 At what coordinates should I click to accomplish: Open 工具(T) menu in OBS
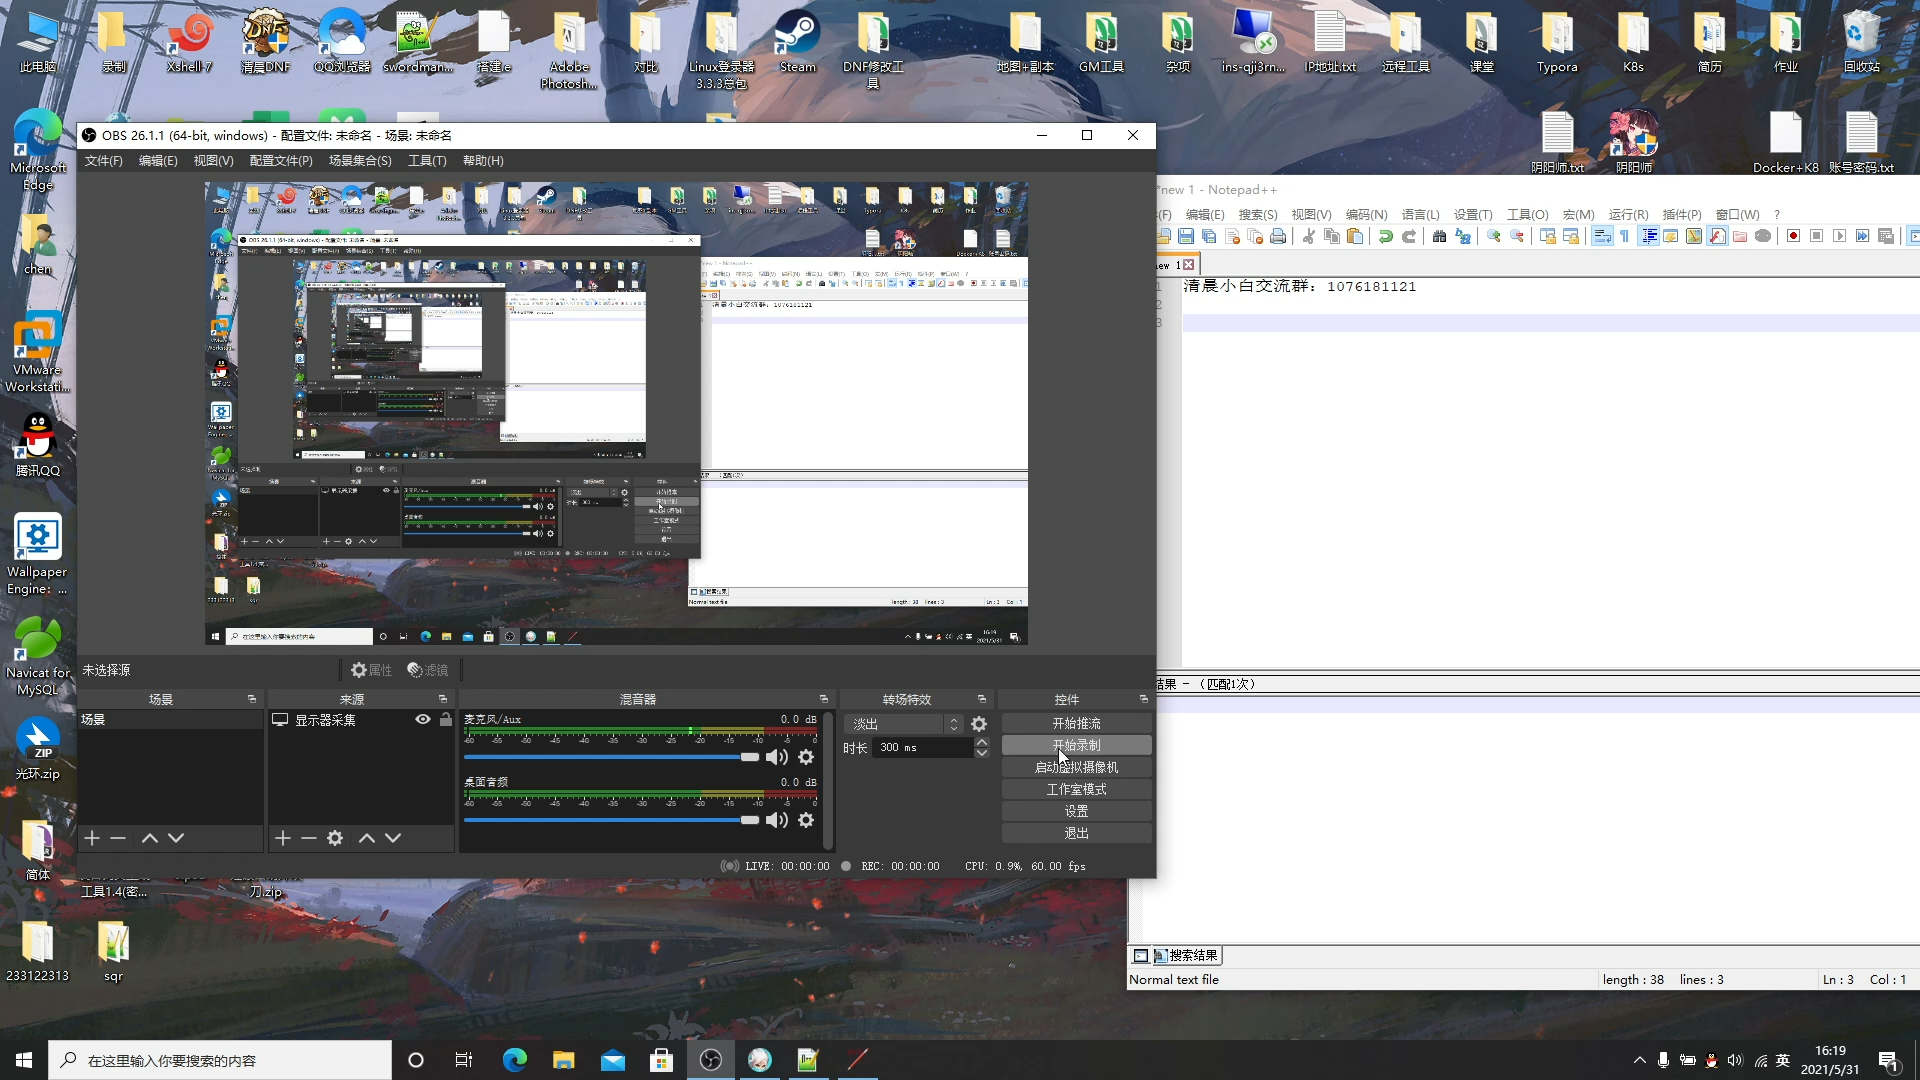tap(427, 161)
